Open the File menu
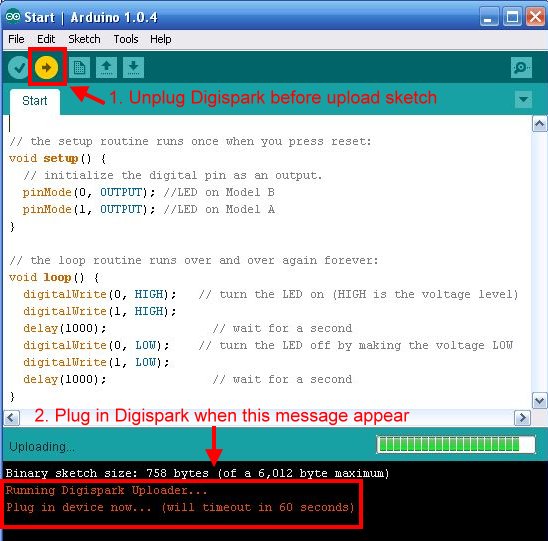 point(16,39)
